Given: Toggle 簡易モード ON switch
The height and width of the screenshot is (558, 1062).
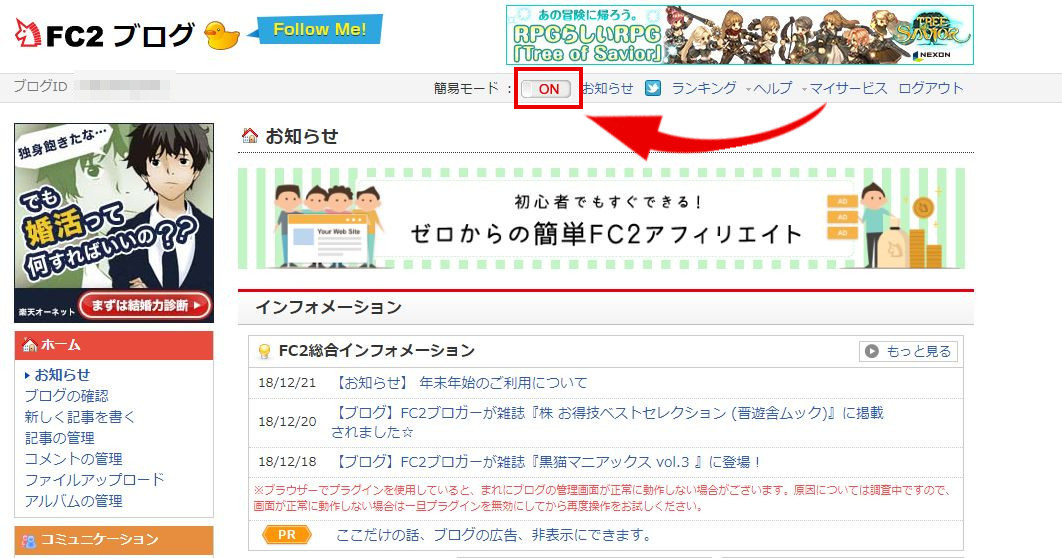Looking at the screenshot, I should [546, 89].
